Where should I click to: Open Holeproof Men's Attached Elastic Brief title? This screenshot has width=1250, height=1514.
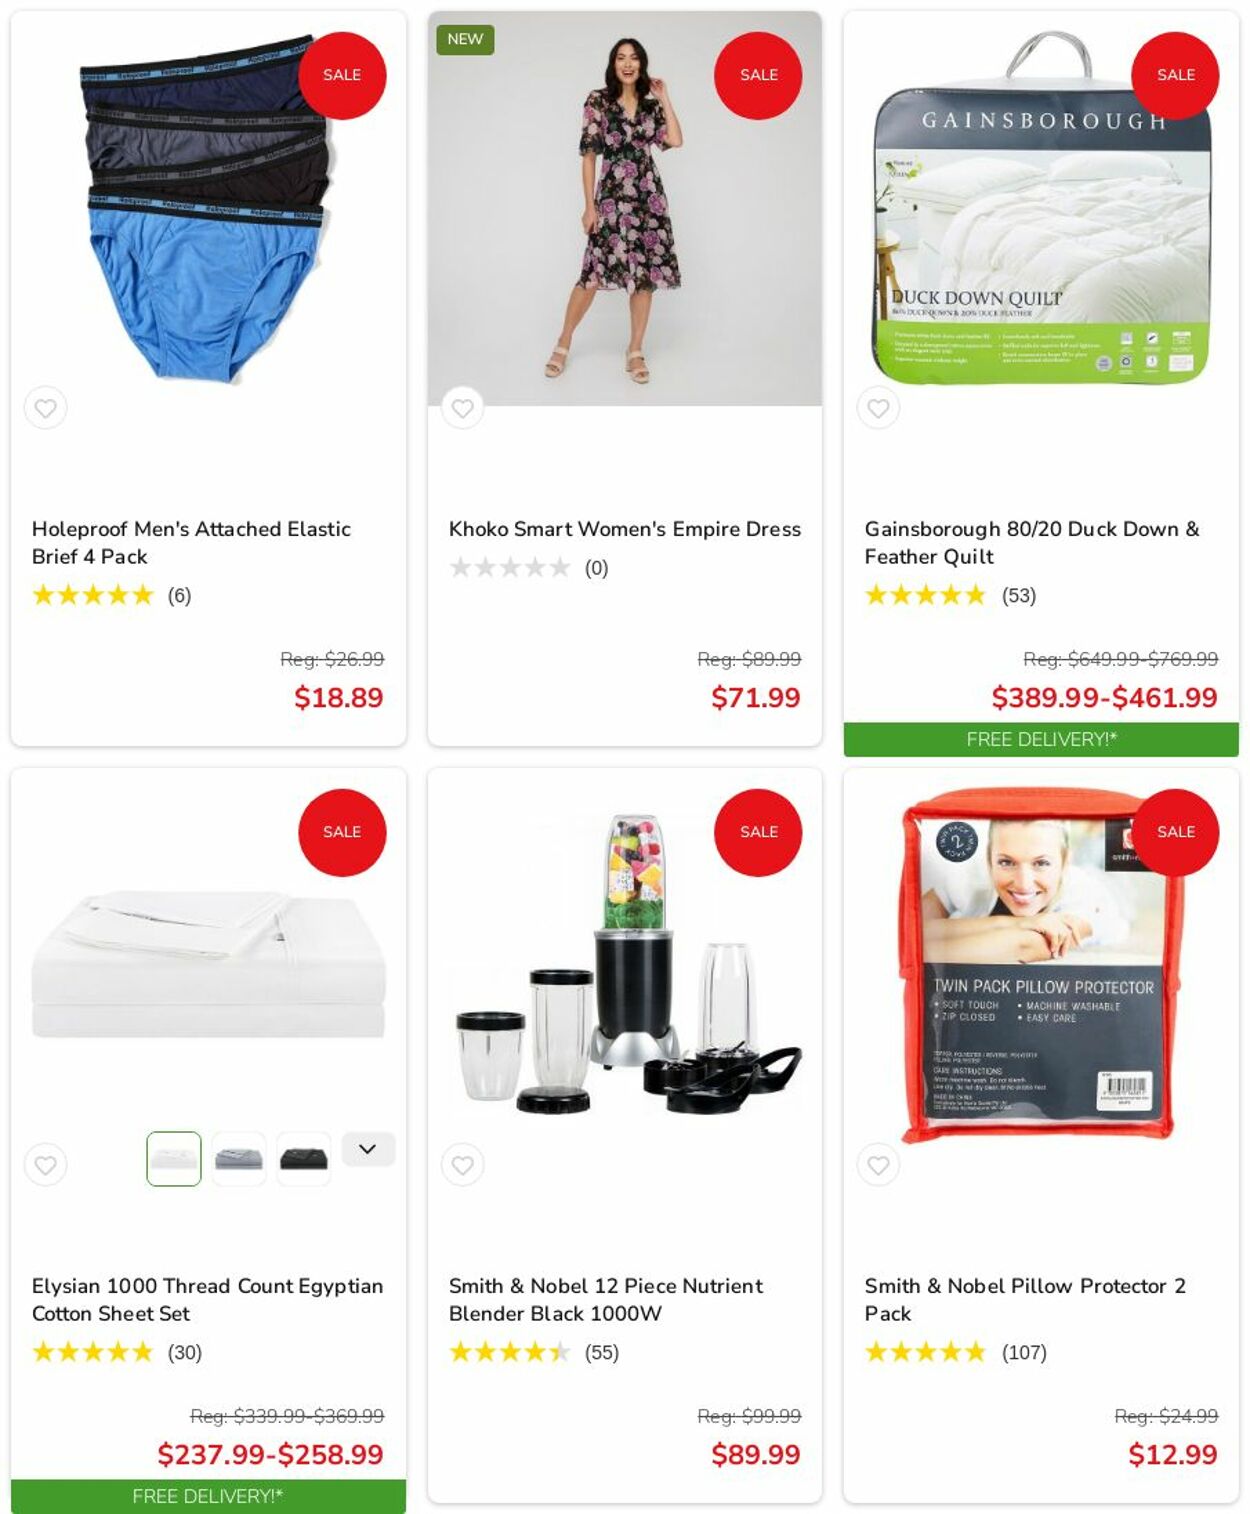coord(191,542)
